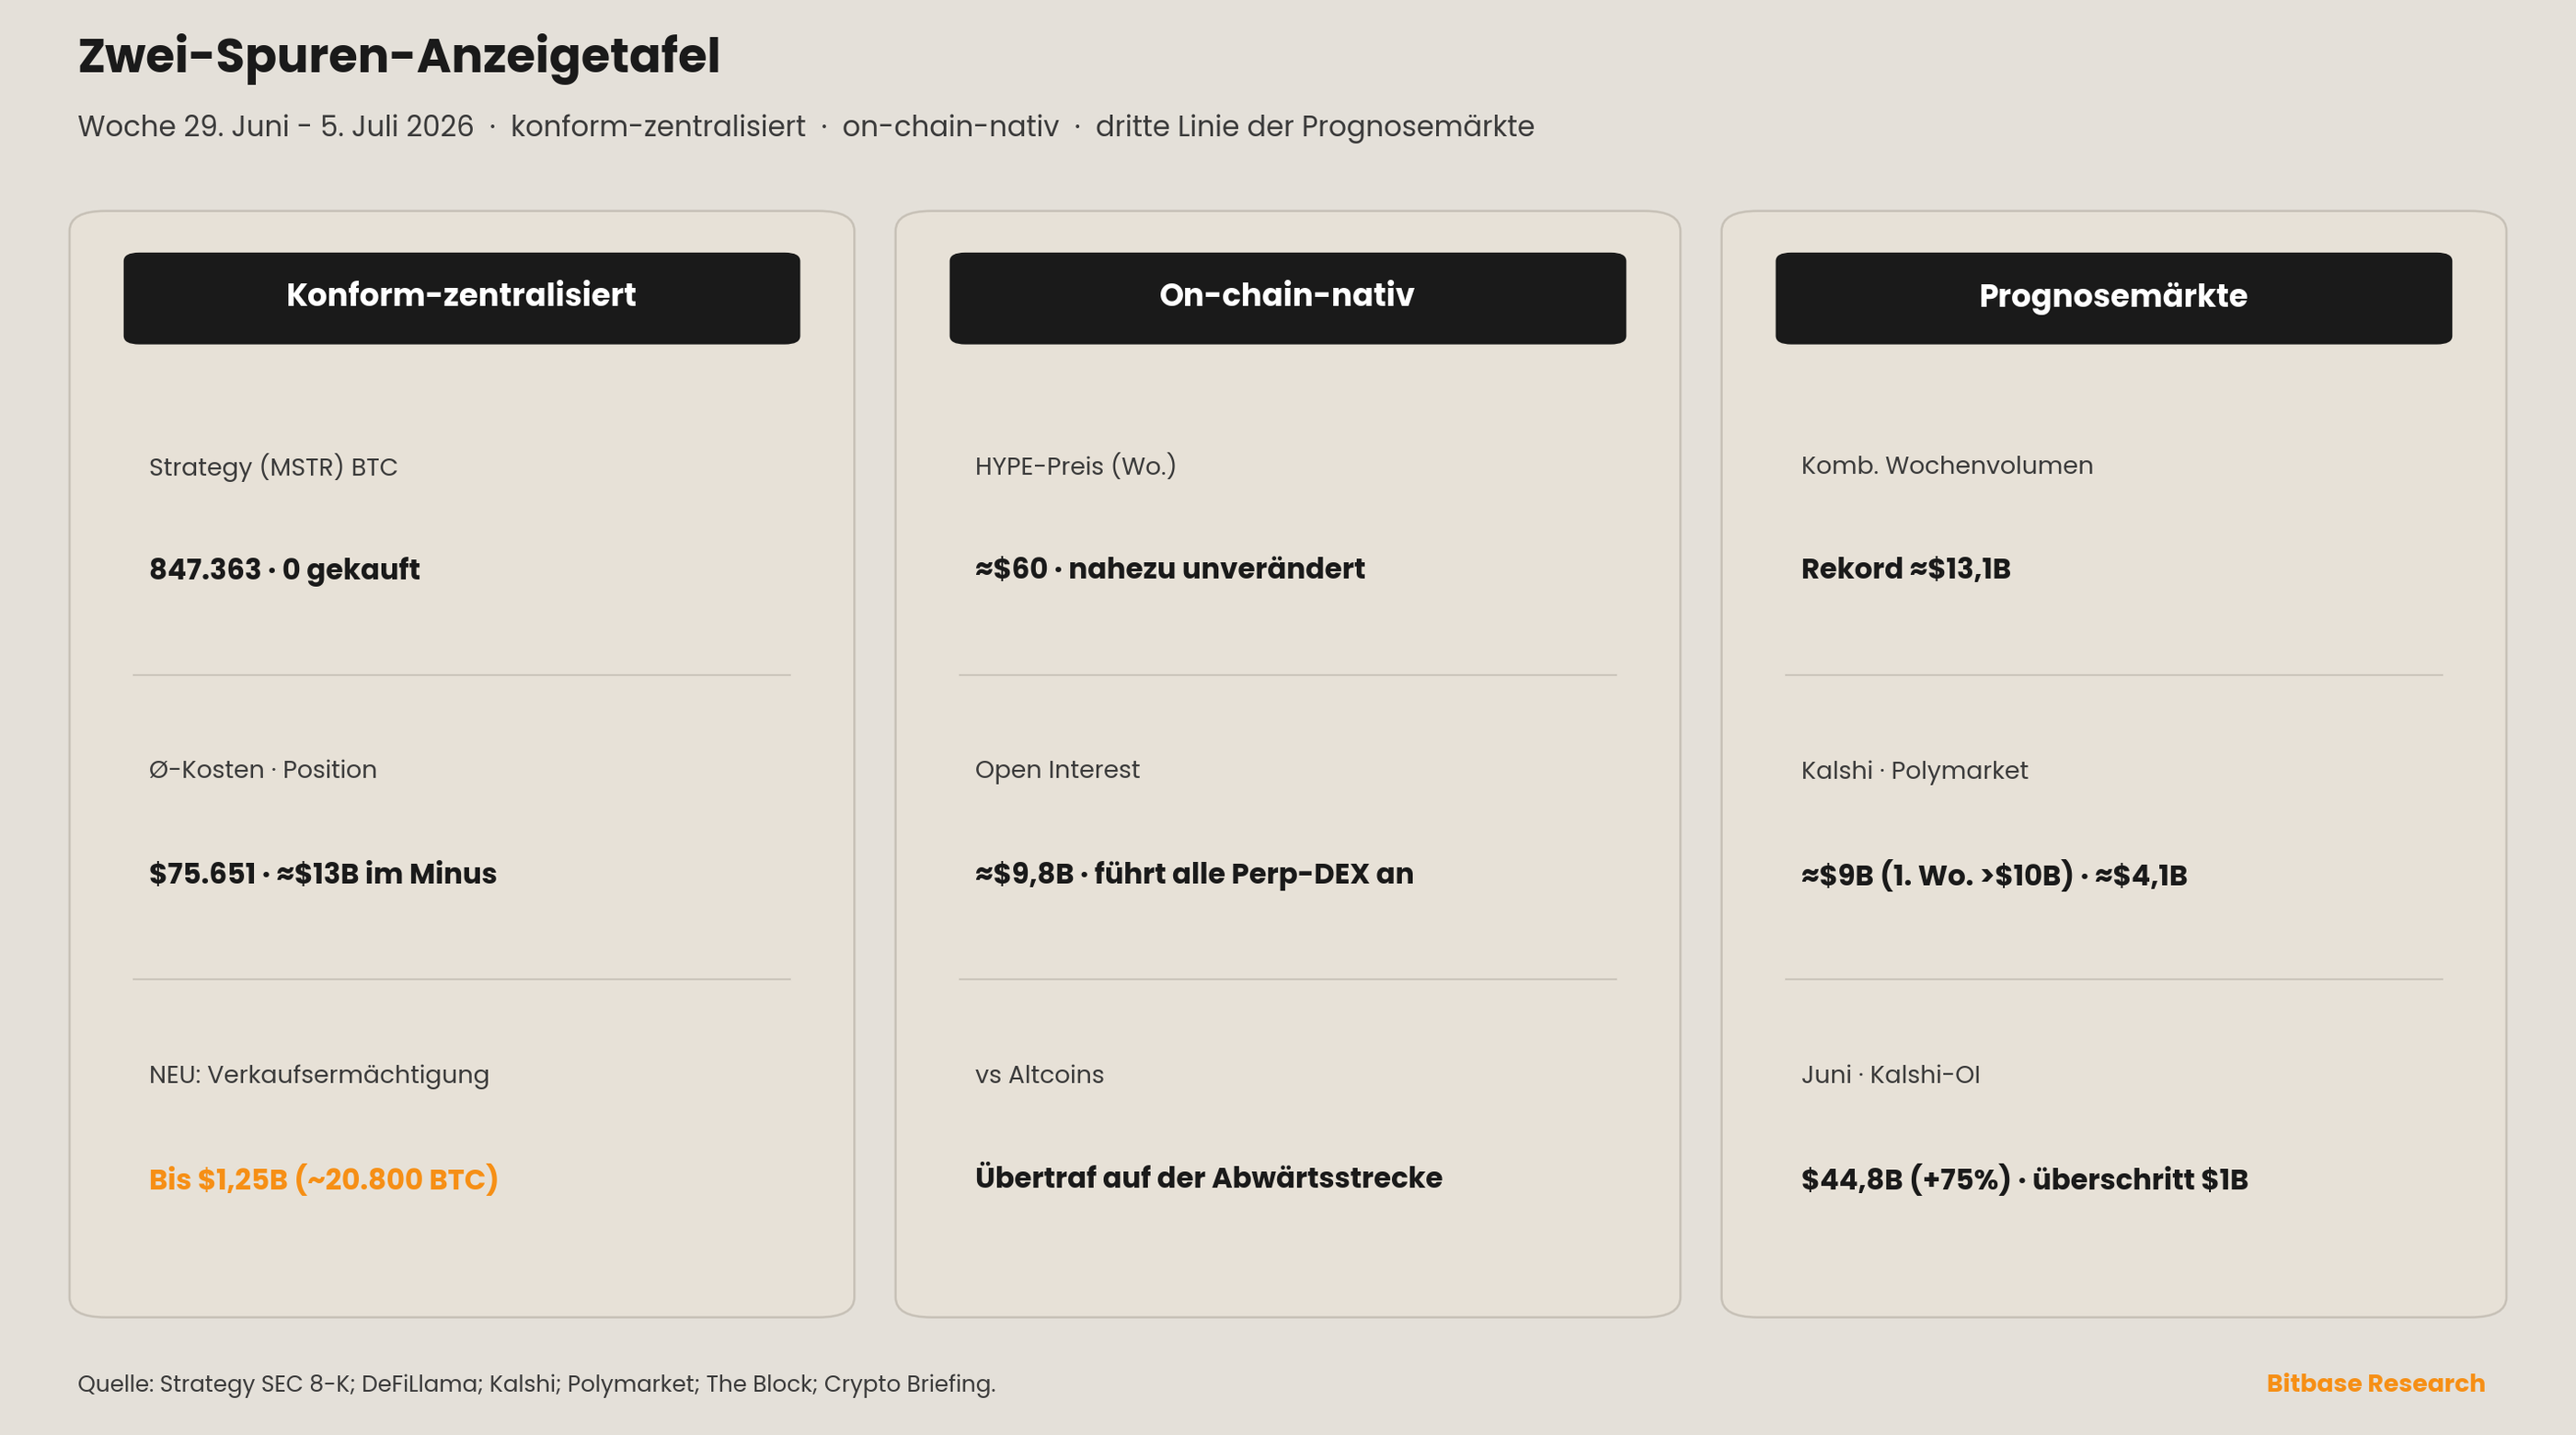Click konform-zentralisiert in the subtitle
Screen dimensions: 2576x1435
(x=657, y=127)
